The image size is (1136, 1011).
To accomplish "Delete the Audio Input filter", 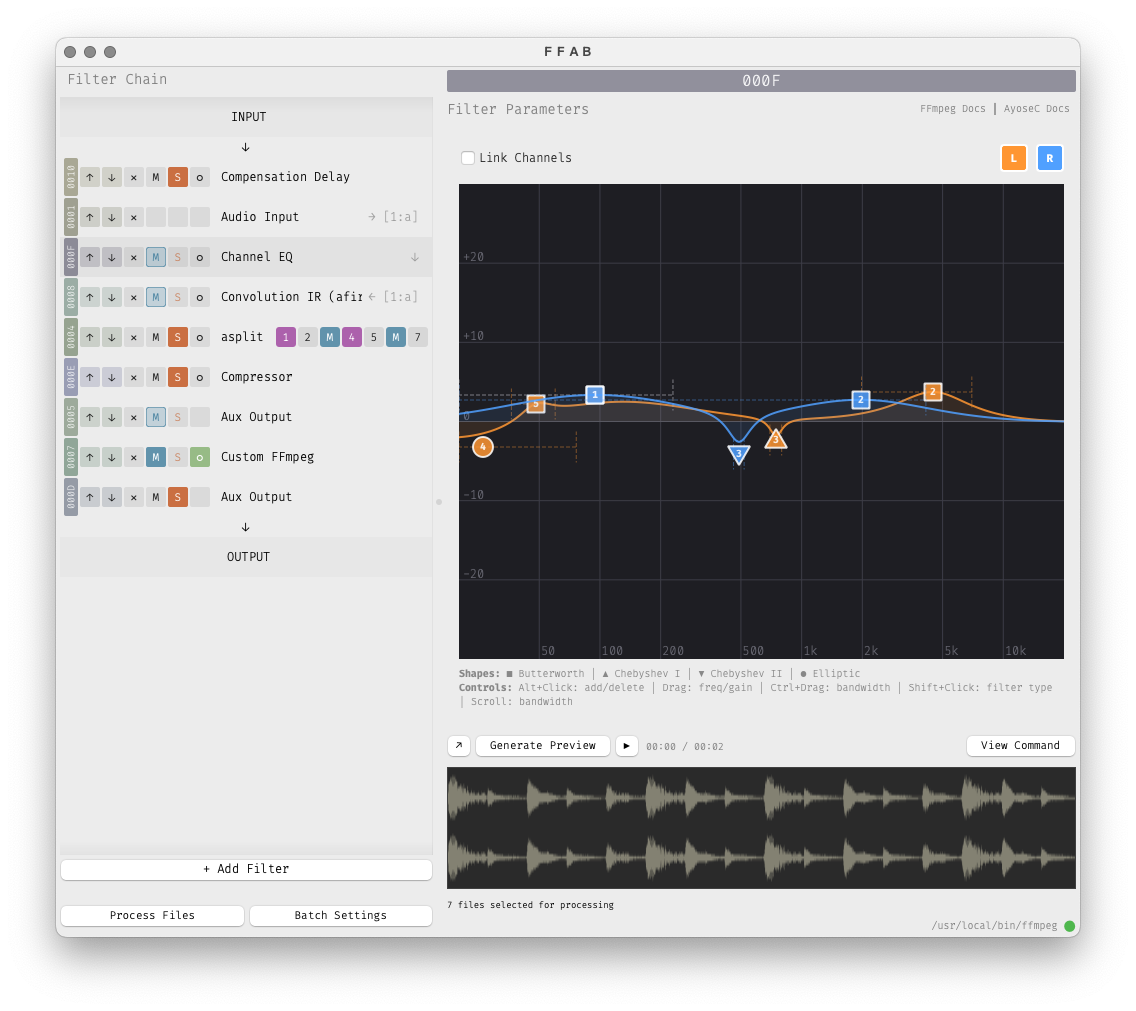I will click(134, 217).
